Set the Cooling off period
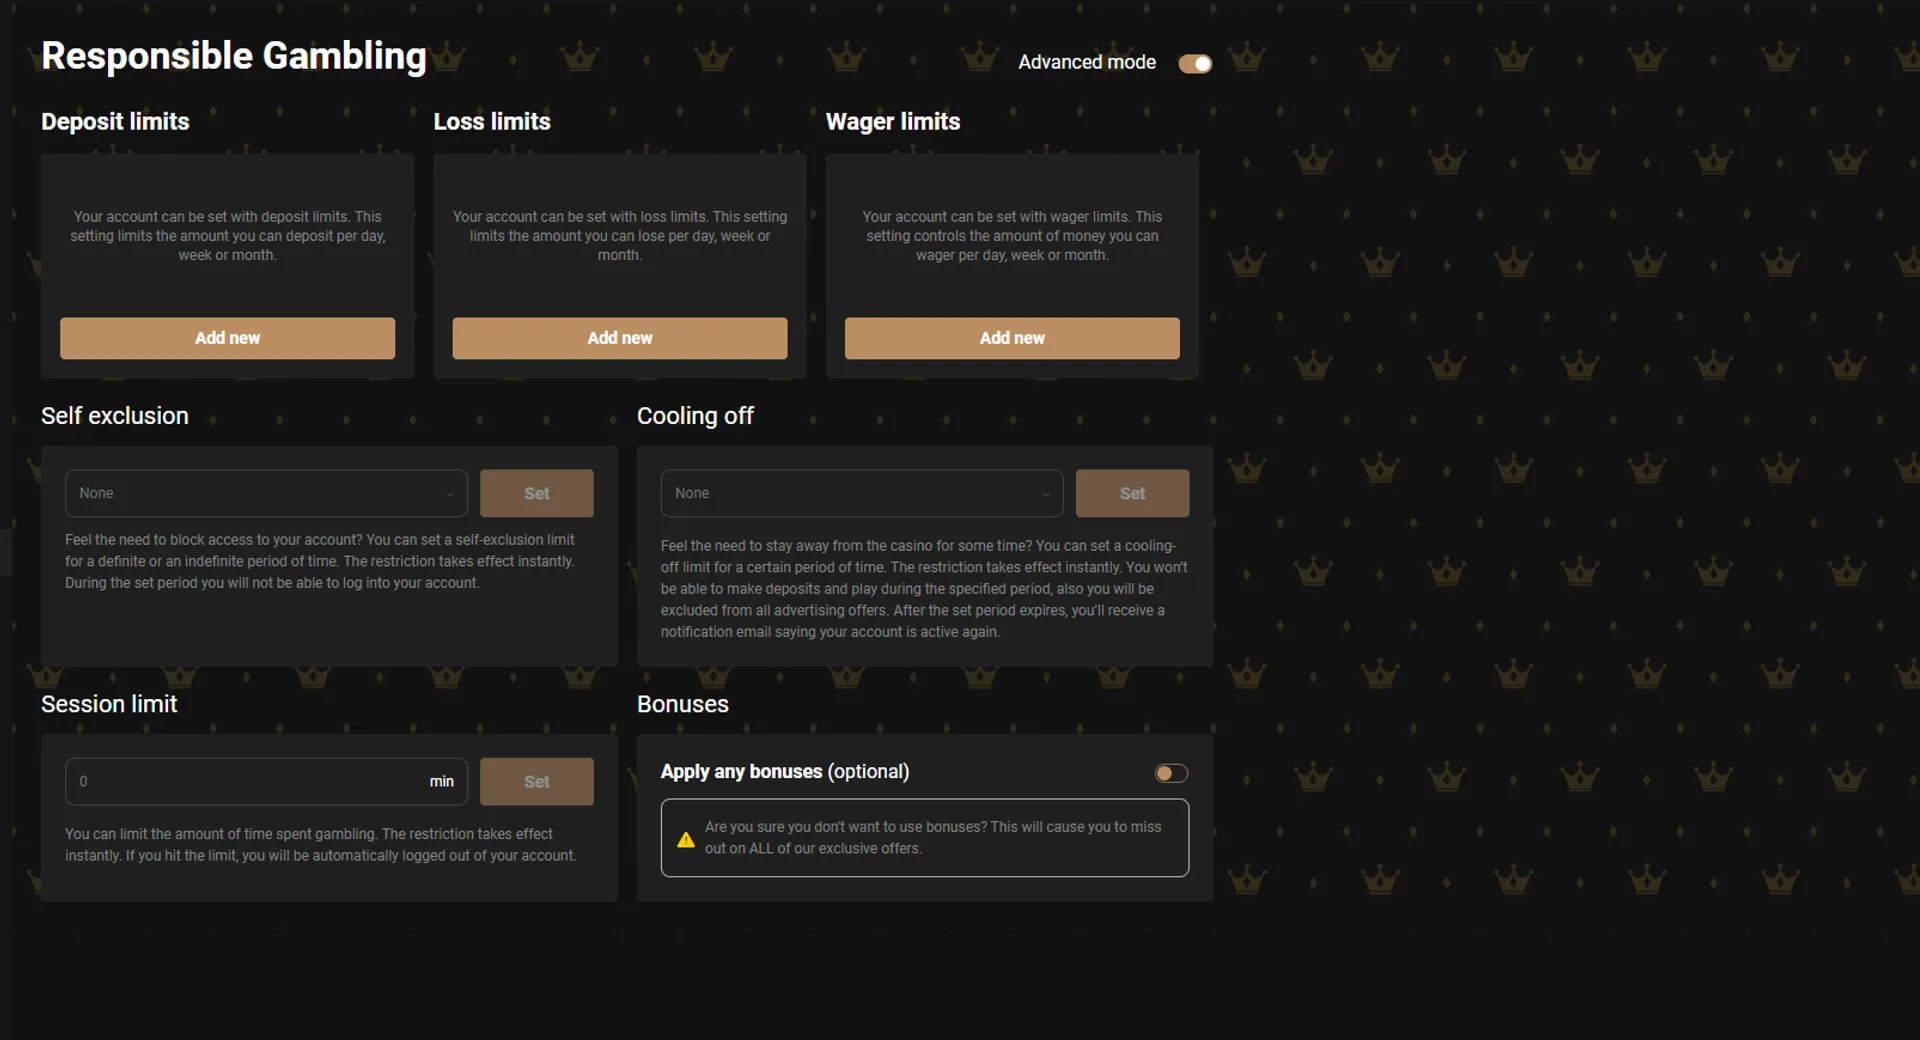Viewport: 1920px width, 1040px height. point(1132,493)
